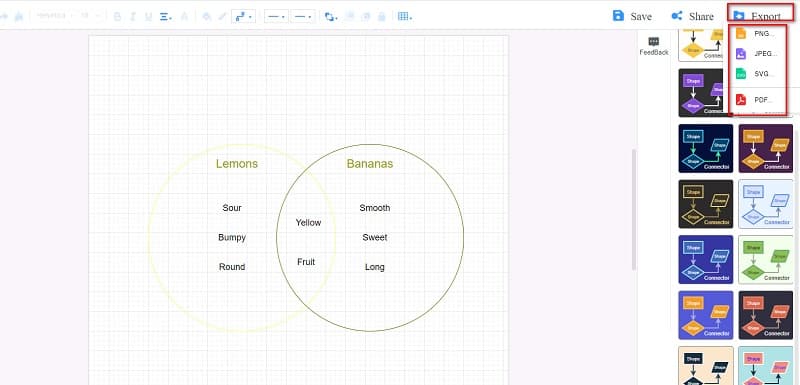Open the text alignment dropdown

[166, 16]
